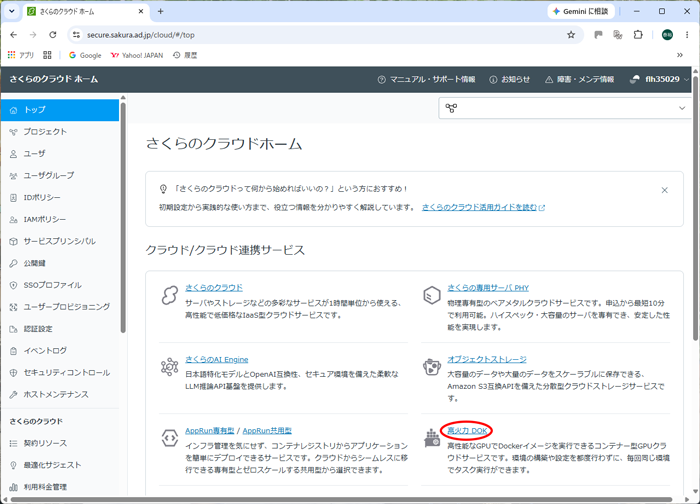Click the ユーザープロビジョニング sync icon
Image resolution: width=700 pixels, height=504 pixels.
(x=13, y=307)
